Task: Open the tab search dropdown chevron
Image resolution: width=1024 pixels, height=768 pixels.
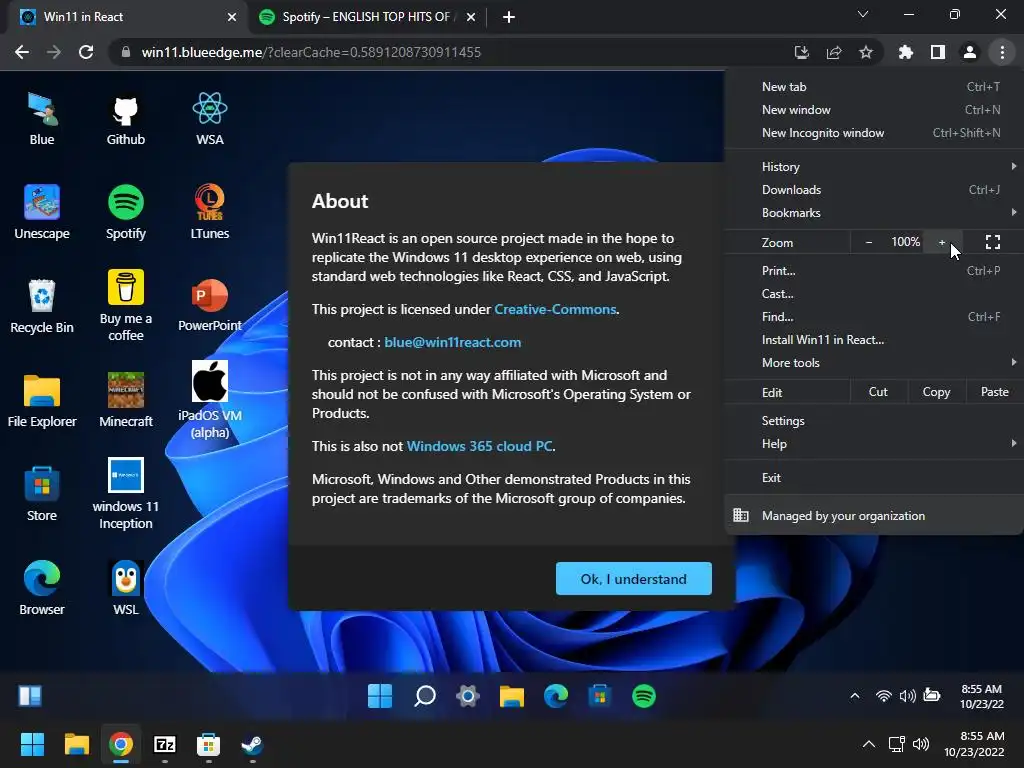Action: coord(863,14)
